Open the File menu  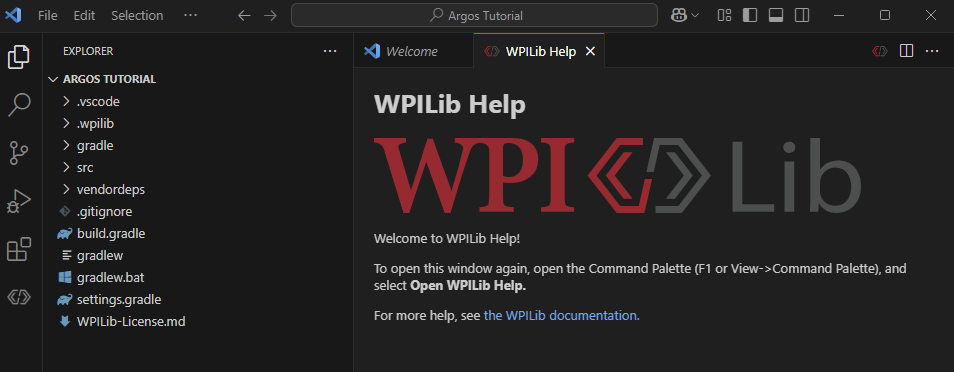pyautogui.click(x=47, y=16)
